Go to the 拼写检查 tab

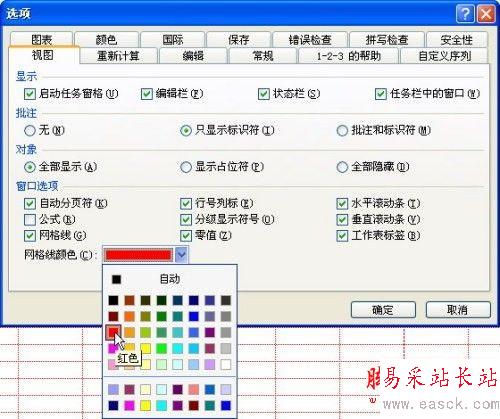pyautogui.click(x=387, y=40)
